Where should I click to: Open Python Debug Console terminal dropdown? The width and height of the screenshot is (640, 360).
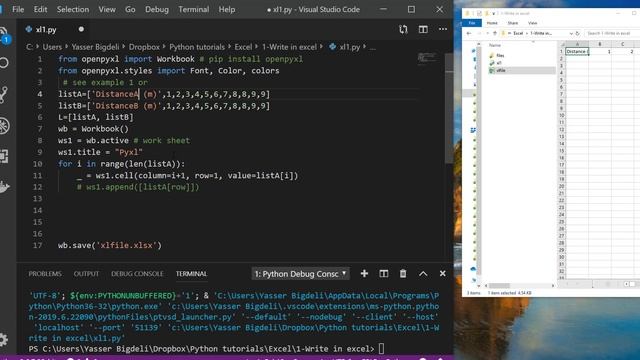[x=300, y=274]
